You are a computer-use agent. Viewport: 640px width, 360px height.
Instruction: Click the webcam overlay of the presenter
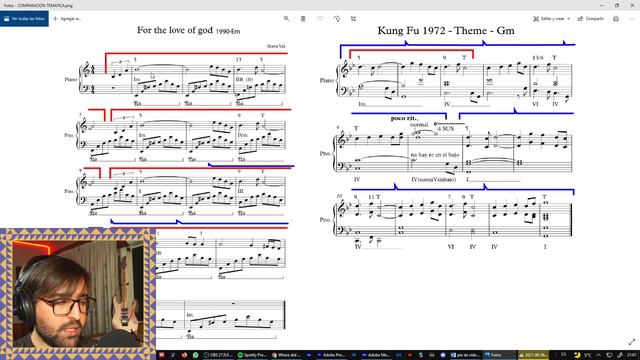78,294
